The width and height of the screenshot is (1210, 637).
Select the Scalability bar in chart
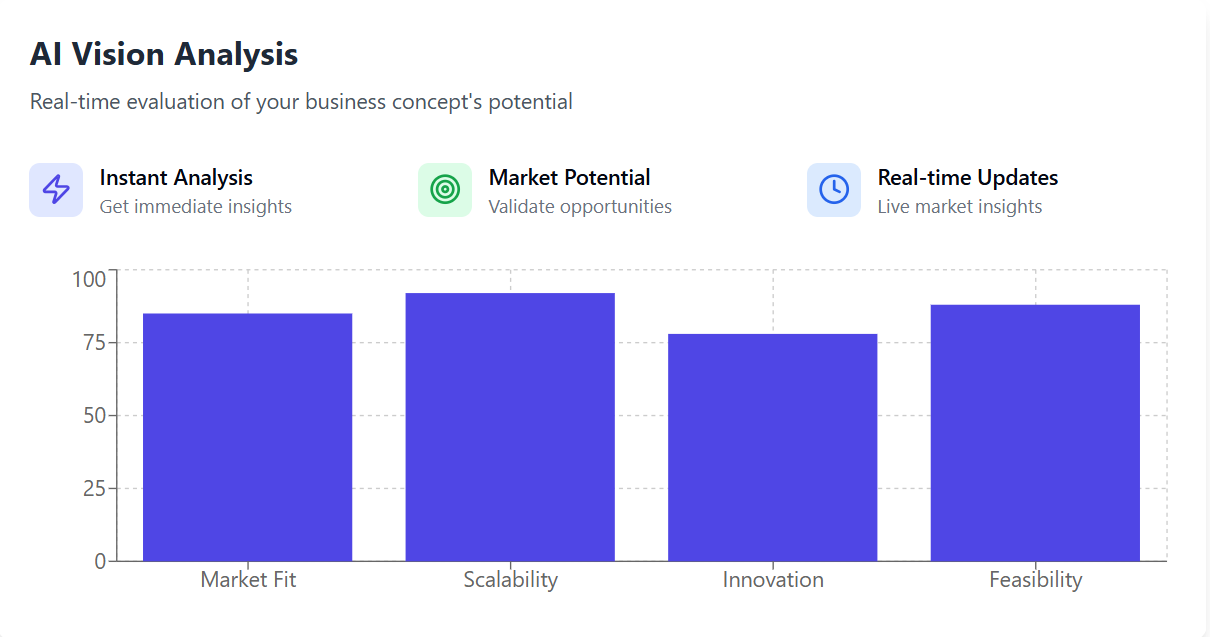[x=510, y=427]
